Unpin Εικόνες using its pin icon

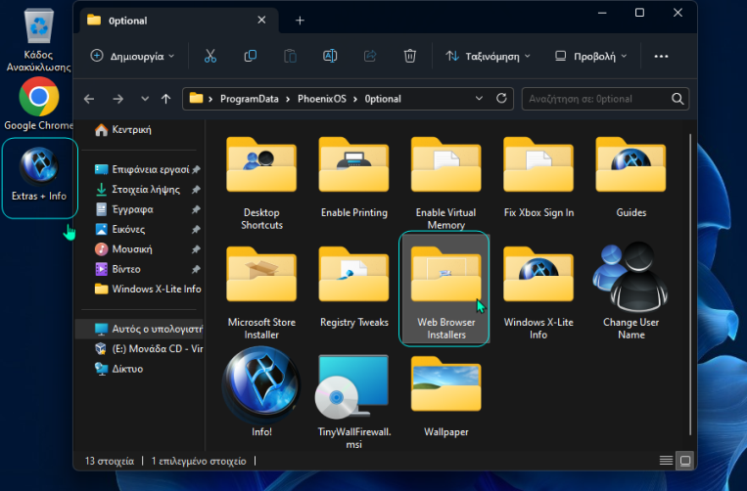195,230
